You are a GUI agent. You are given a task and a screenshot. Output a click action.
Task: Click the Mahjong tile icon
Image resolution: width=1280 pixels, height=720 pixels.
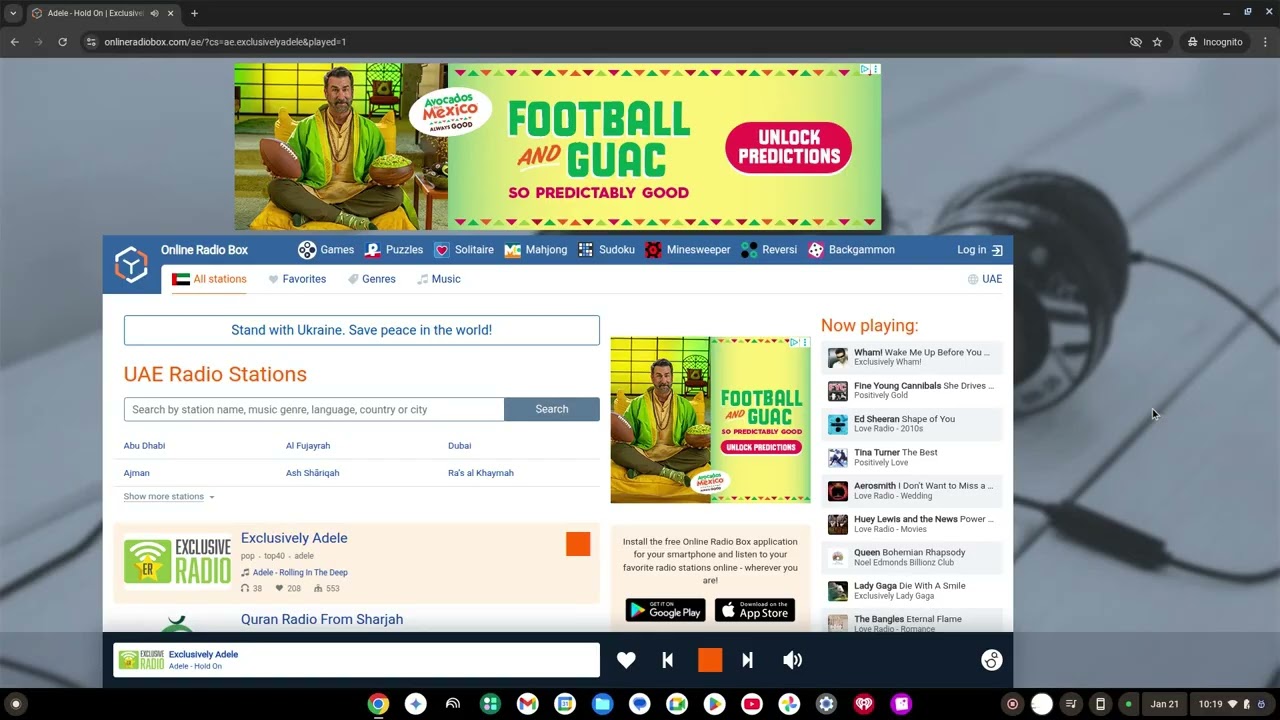(x=512, y=250)
